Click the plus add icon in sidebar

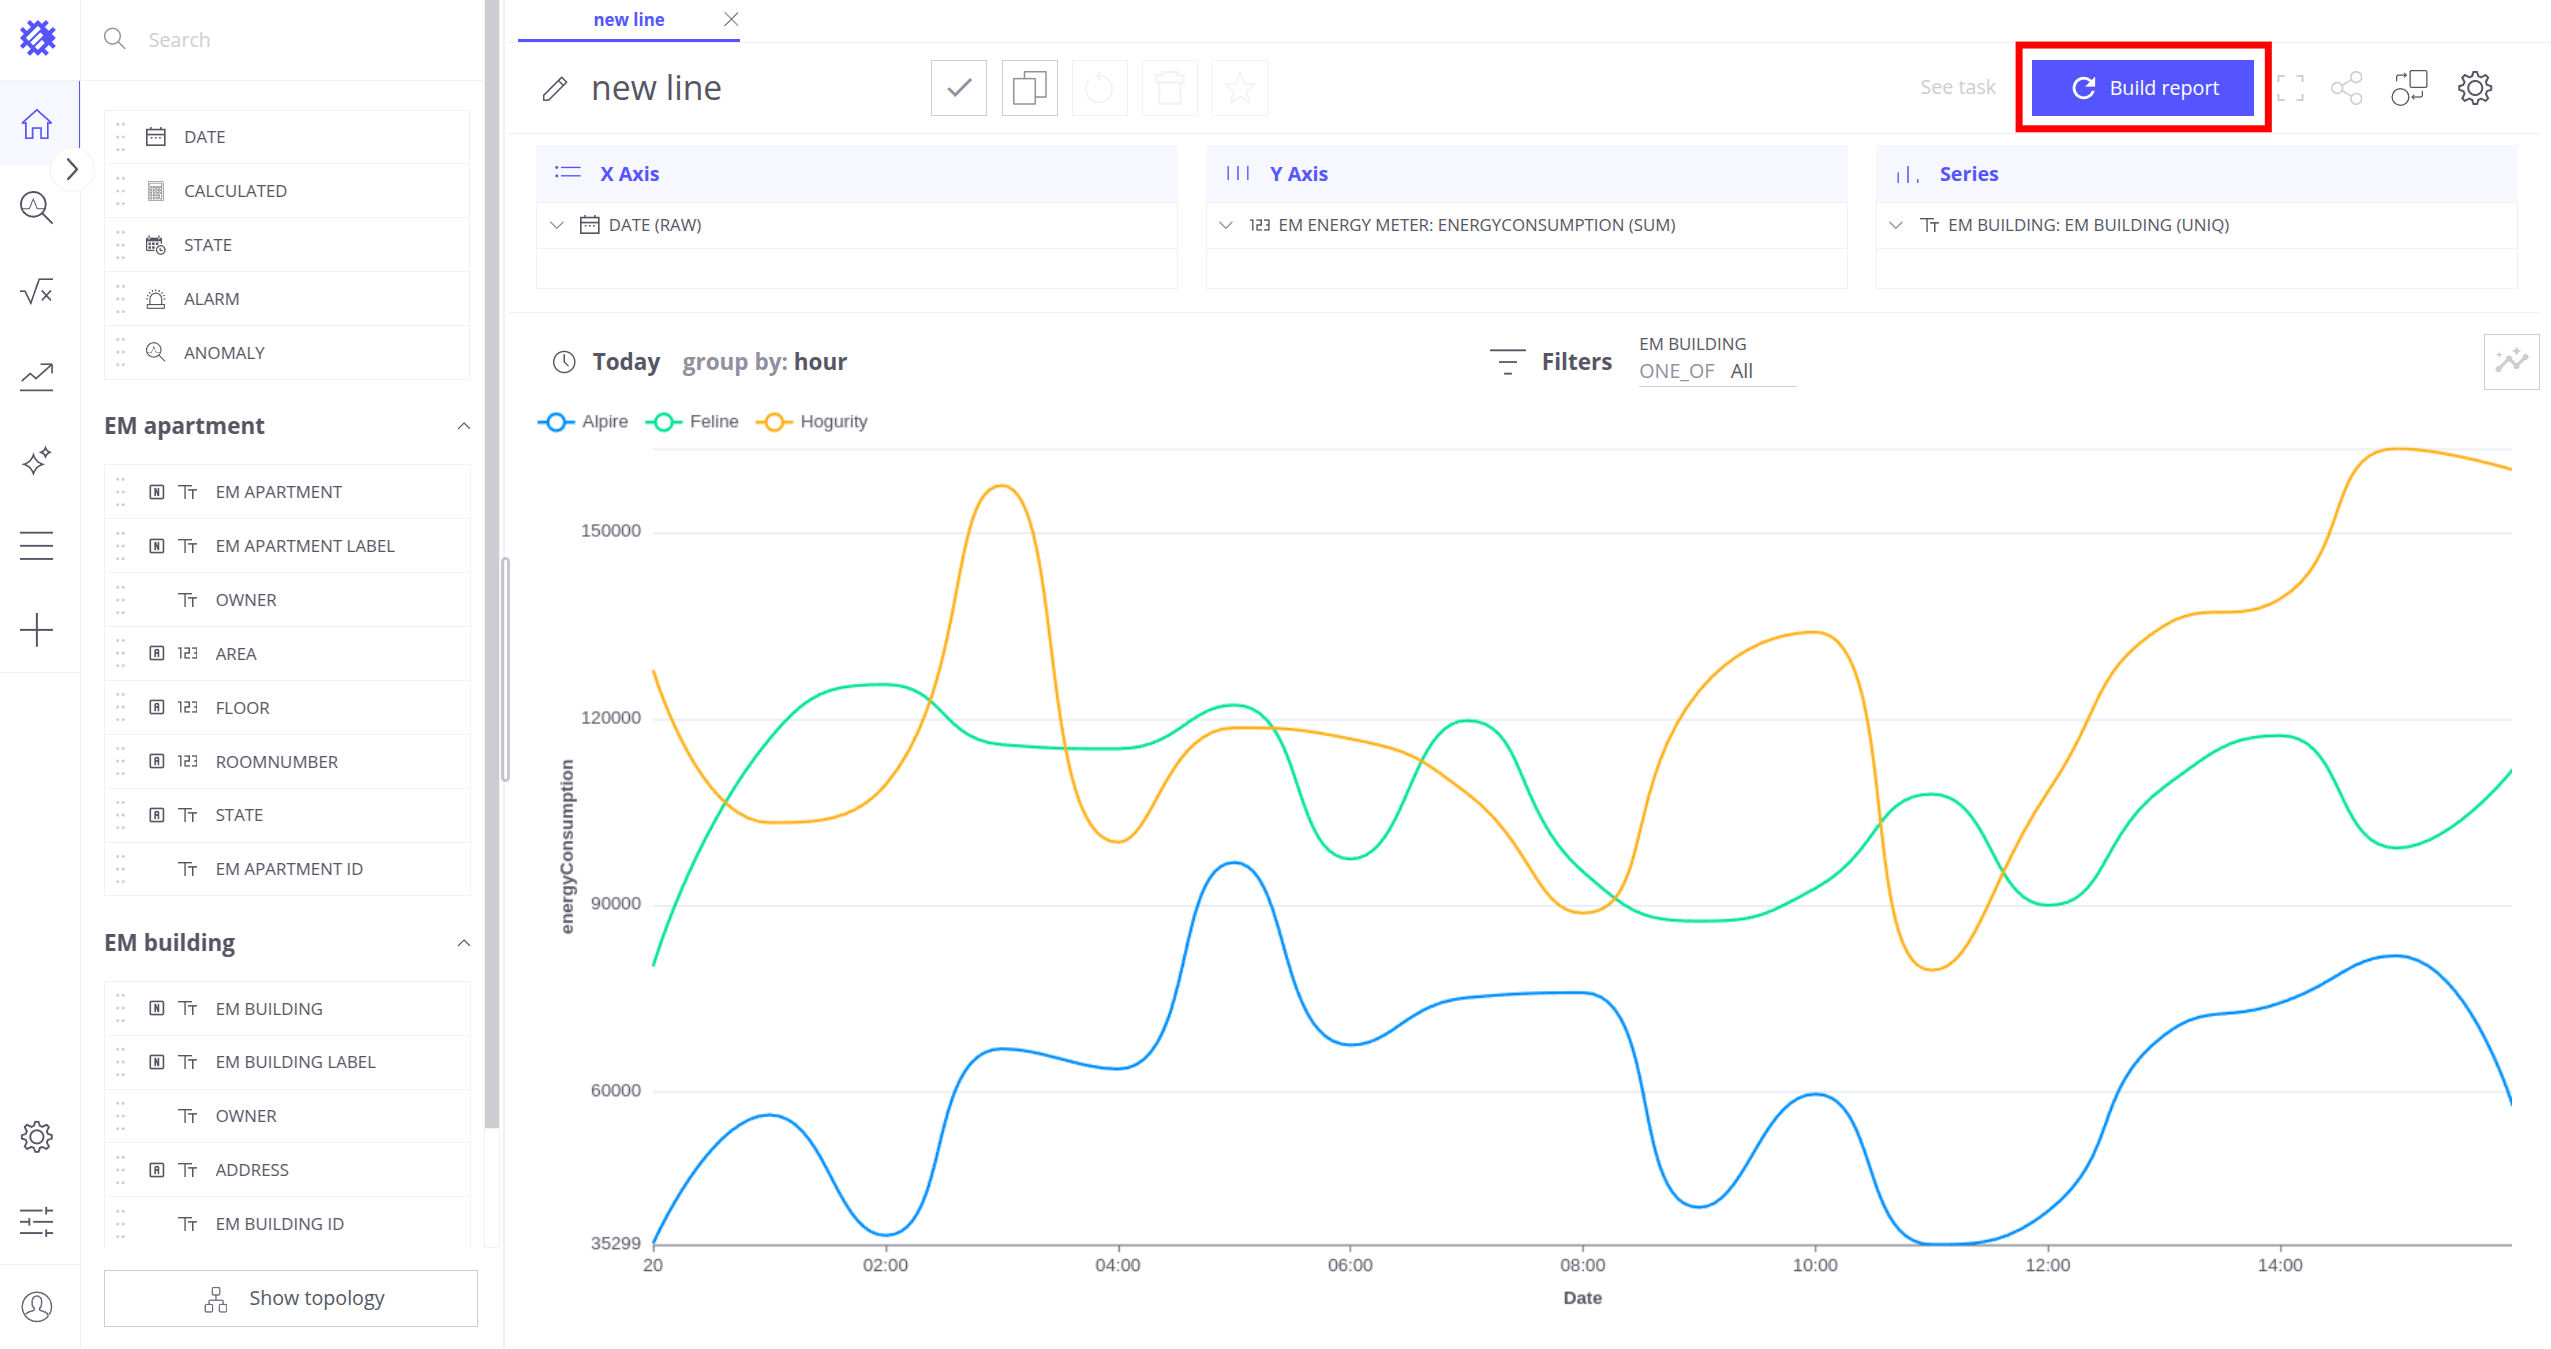tap(37, 630)
